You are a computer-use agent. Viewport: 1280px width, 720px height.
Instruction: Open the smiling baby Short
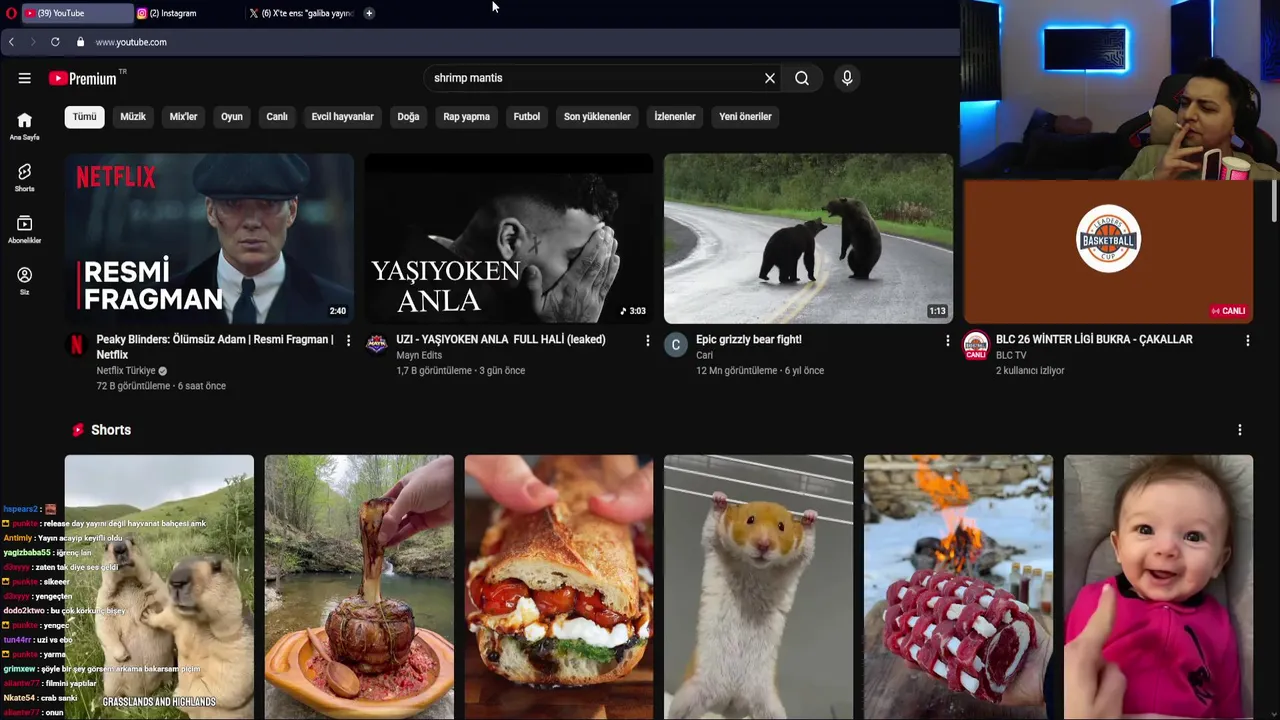click(1158, 587)
